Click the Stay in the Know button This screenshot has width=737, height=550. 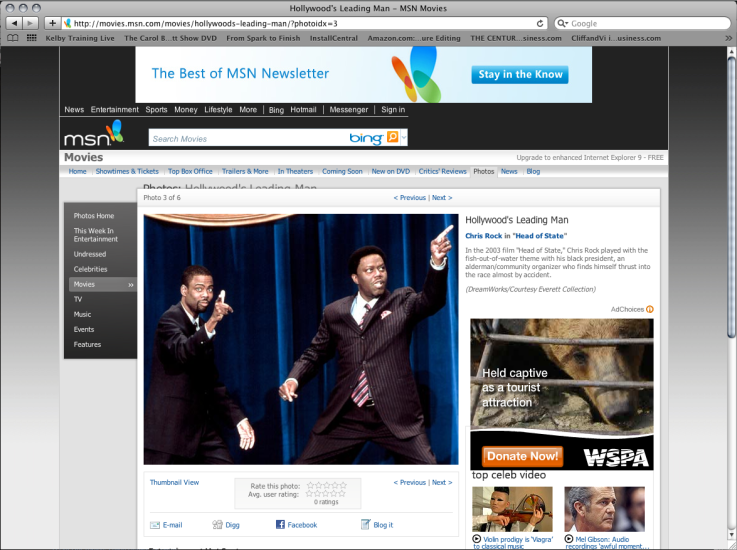point(520,75)
